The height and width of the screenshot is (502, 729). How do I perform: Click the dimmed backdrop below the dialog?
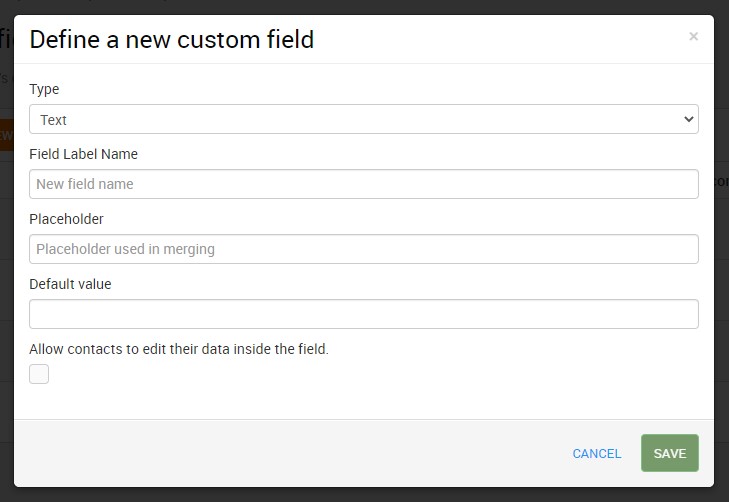[x=364, y=495]
